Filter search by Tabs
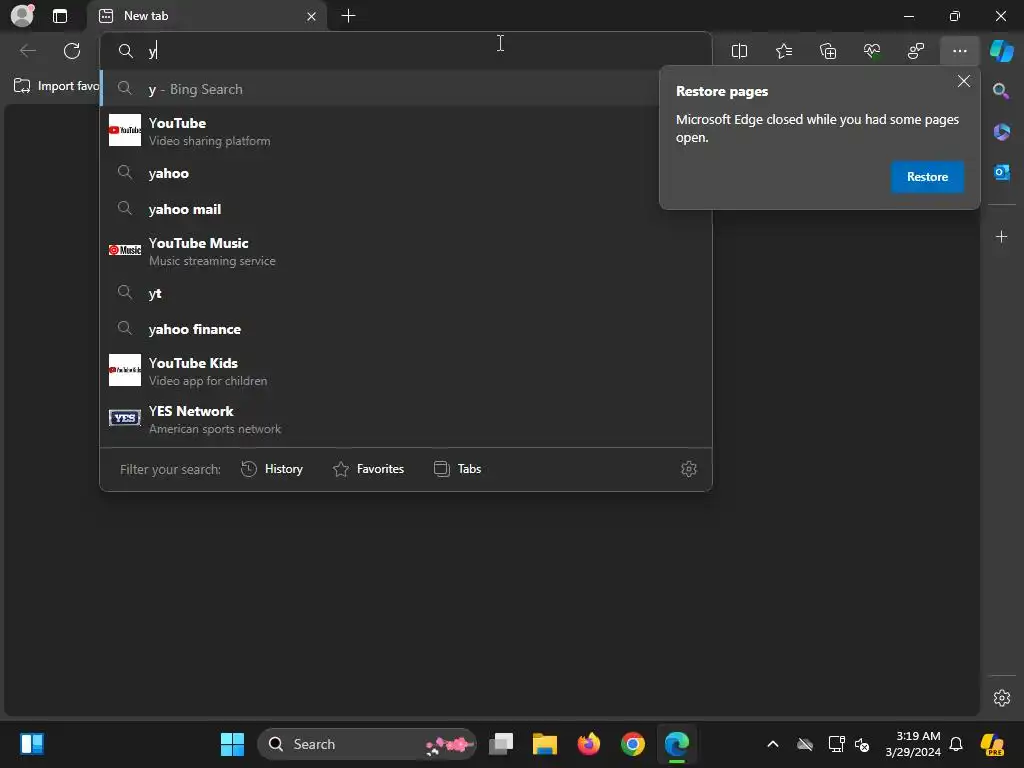The image size is (1024, 768). coord(457,469)
